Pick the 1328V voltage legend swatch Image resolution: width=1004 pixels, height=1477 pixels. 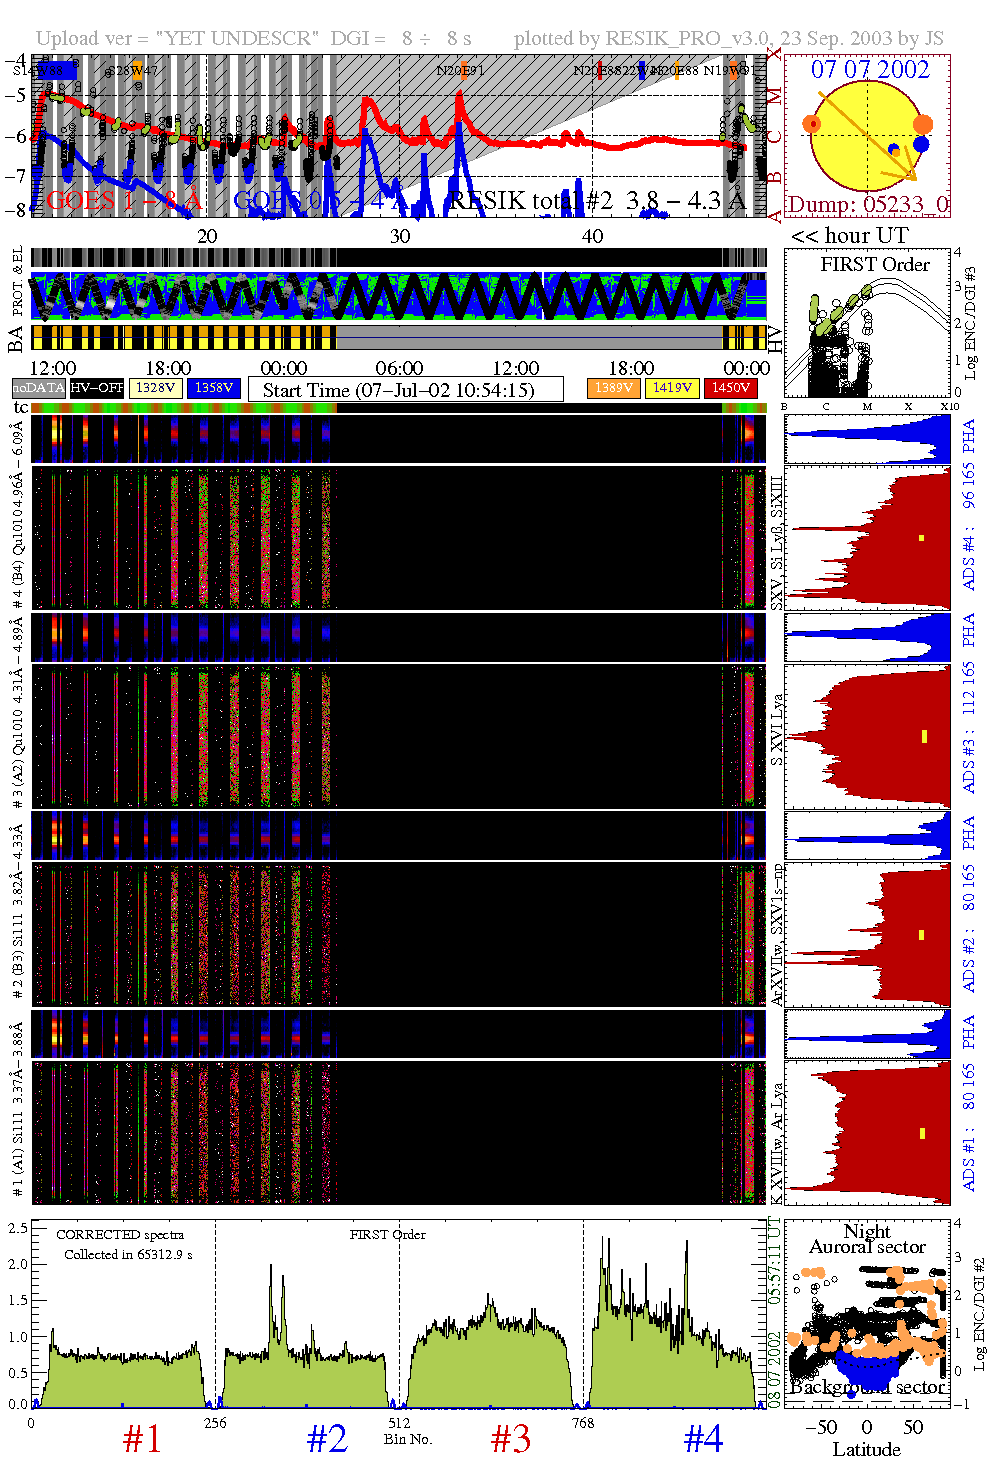pyautogui.click(x=156, y=388)
